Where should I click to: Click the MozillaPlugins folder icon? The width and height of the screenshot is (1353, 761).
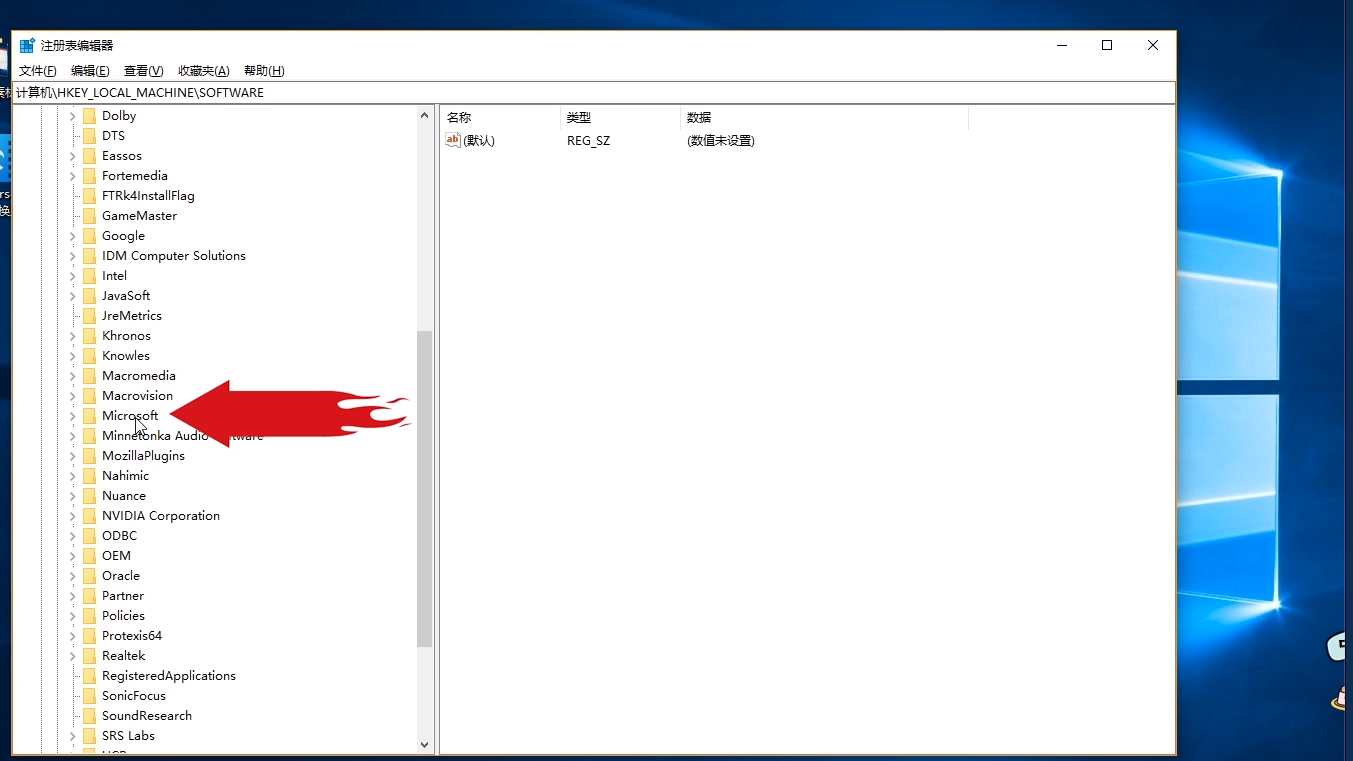click(x=89, y=456)
